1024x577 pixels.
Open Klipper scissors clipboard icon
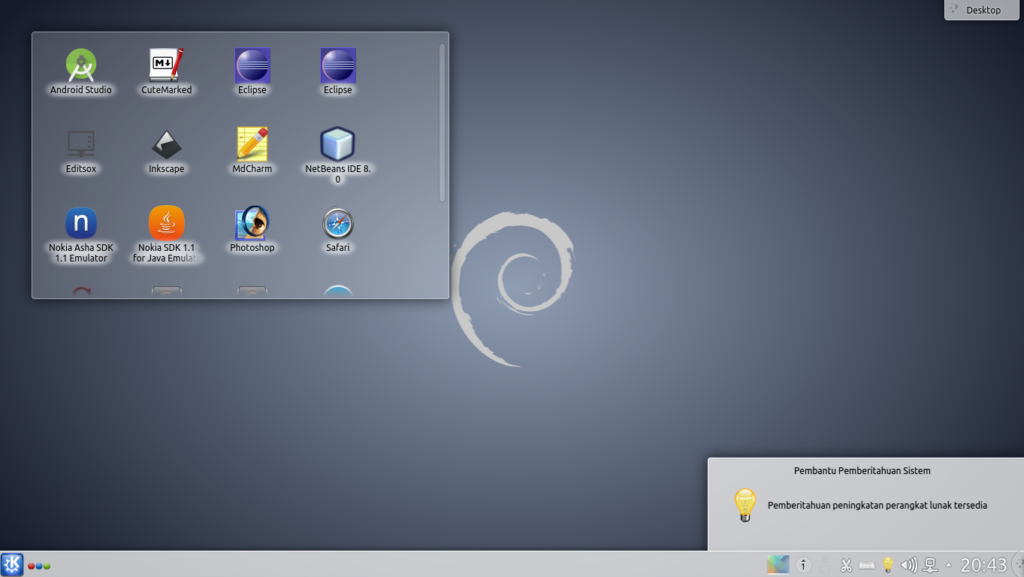coord(846,565)
